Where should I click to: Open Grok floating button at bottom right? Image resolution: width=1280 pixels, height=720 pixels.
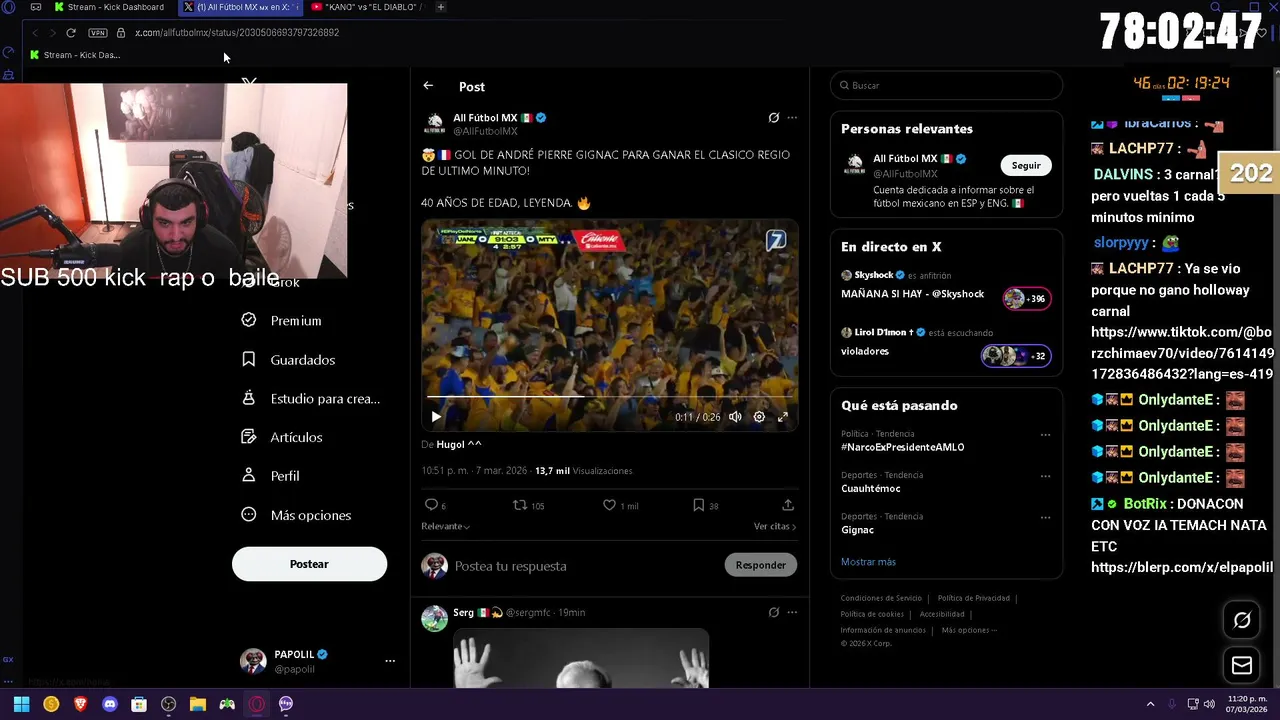(x=1242, y=620)
